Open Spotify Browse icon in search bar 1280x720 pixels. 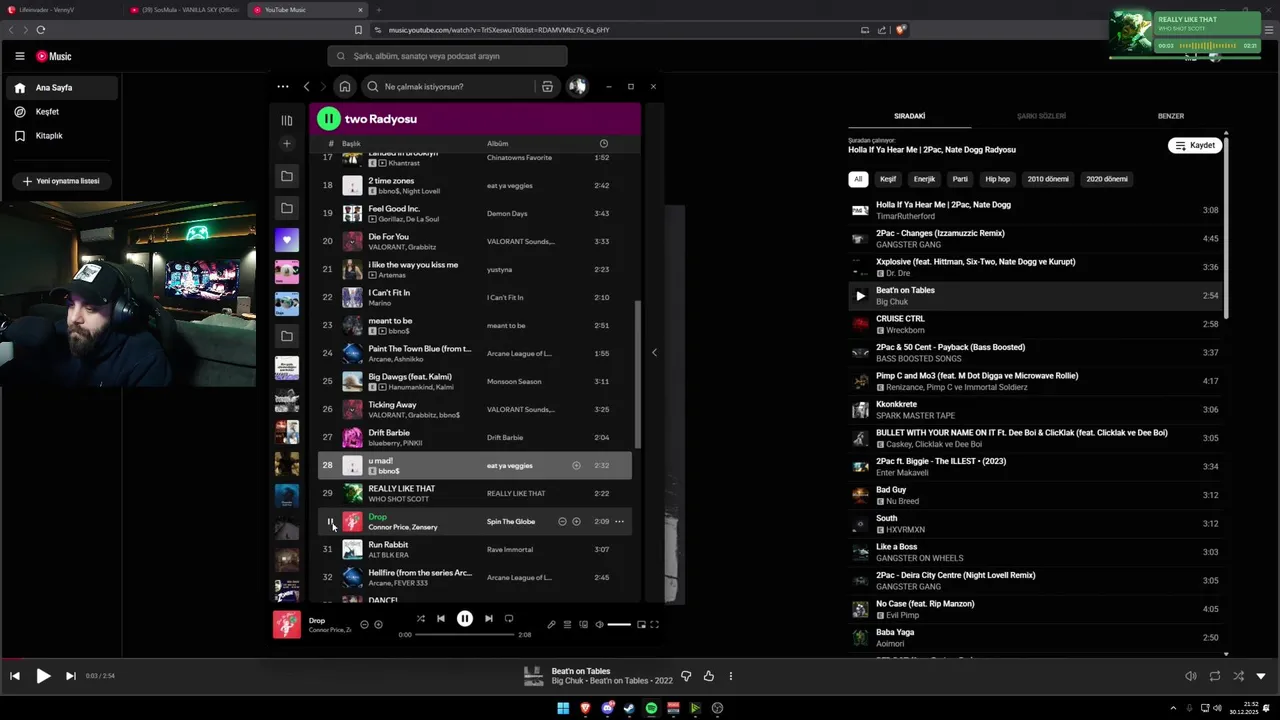click(x=547, y=87)
